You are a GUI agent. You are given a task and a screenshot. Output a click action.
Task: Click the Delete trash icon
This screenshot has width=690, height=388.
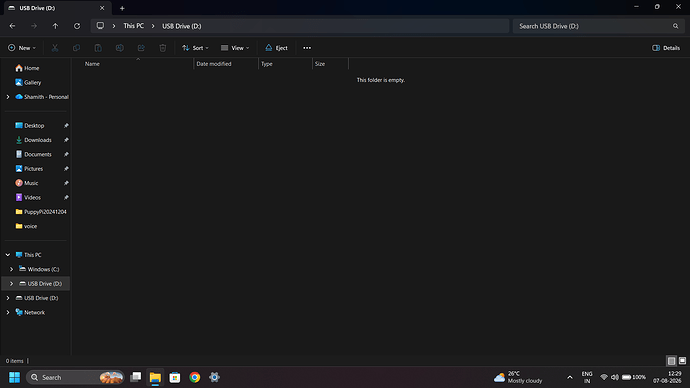click(163, 48)
